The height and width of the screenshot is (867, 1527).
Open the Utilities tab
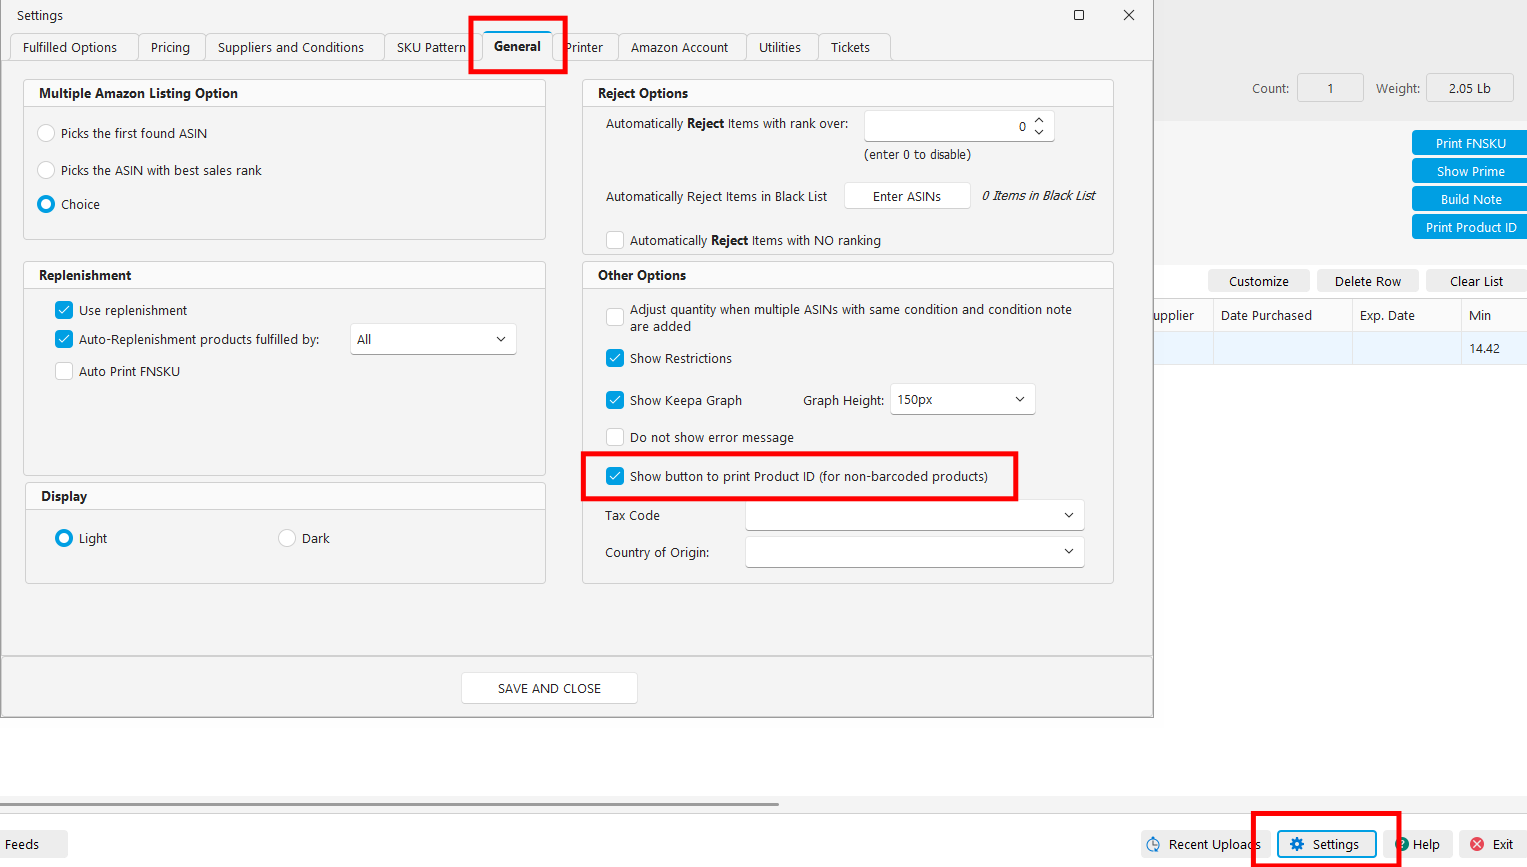[x=780, y=47]
